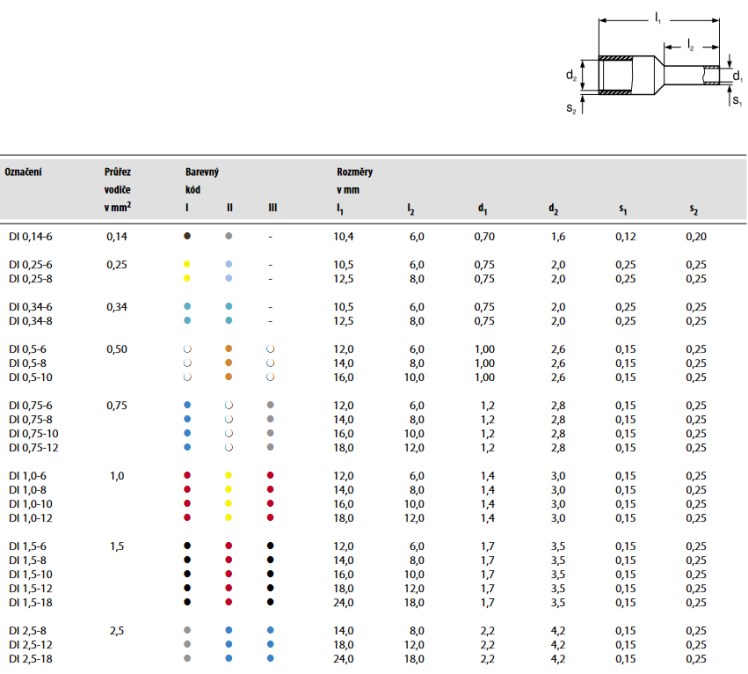
Task: Select the 'DI 2,5-12' row label
Action: [x=31, y=644]
